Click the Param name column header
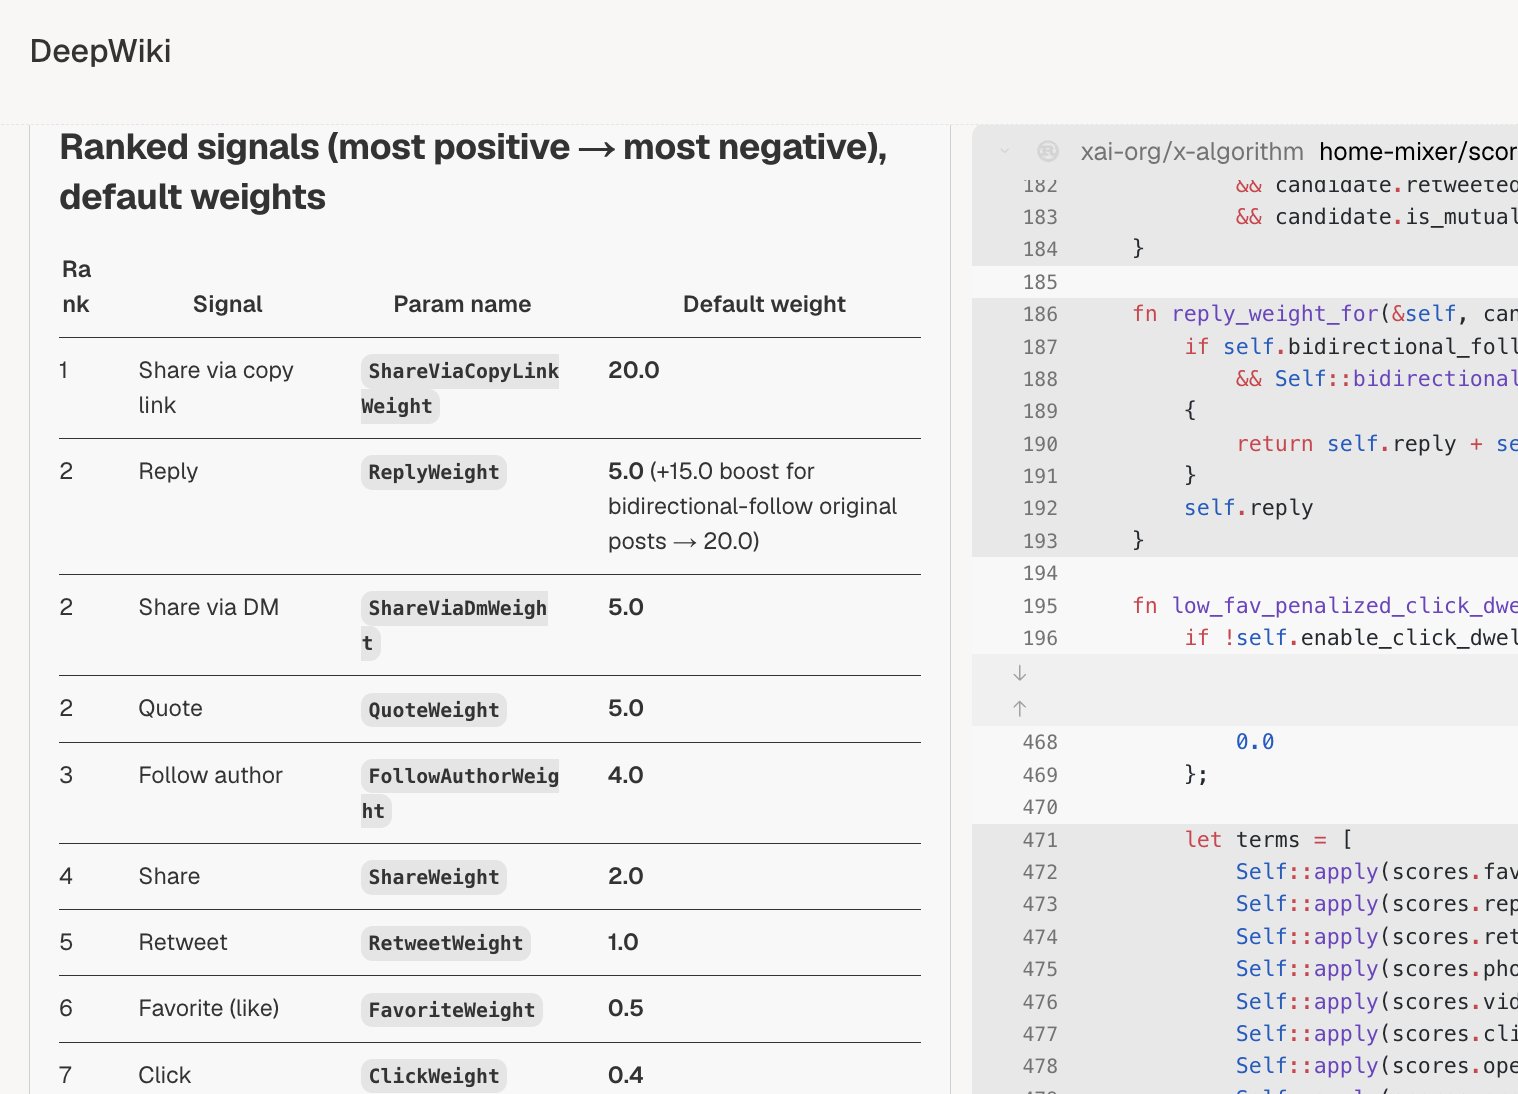Image resolution: width=1518 pixels, height=1094 pixels. point(462,304)
